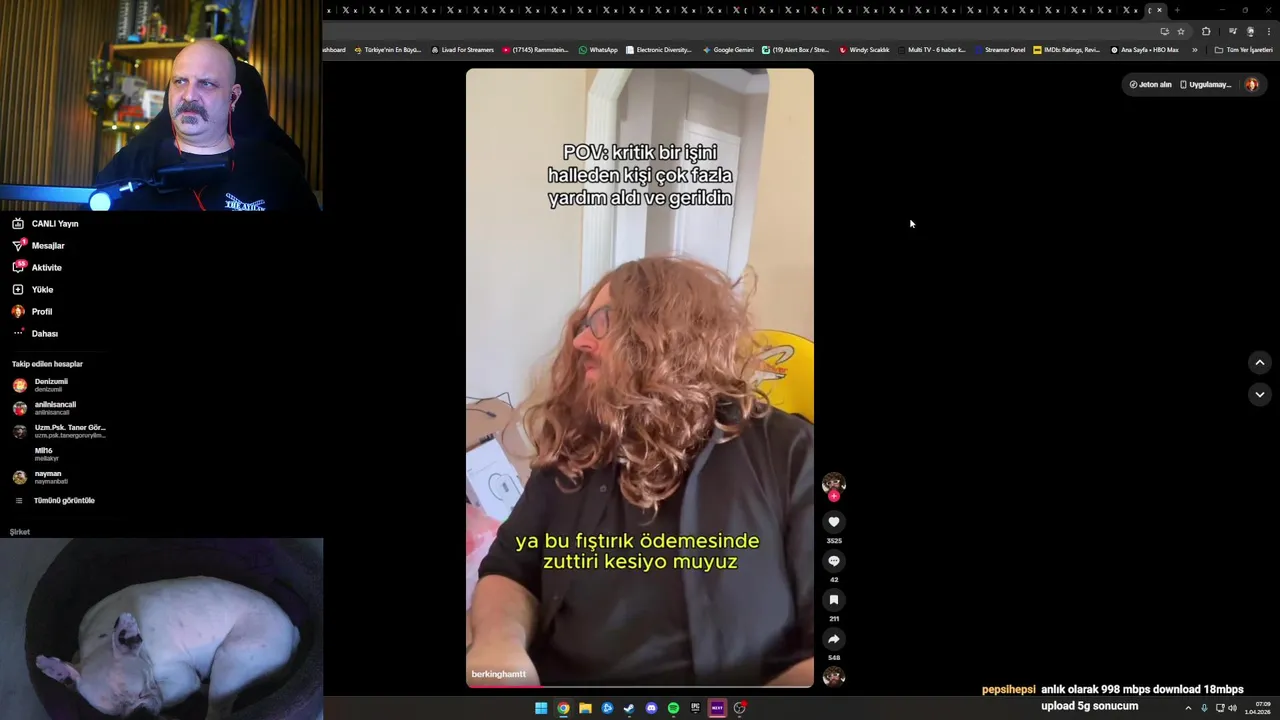
Task: Open Tüm Yer İşaretleri bookmarks folder
Action: 1243,50
